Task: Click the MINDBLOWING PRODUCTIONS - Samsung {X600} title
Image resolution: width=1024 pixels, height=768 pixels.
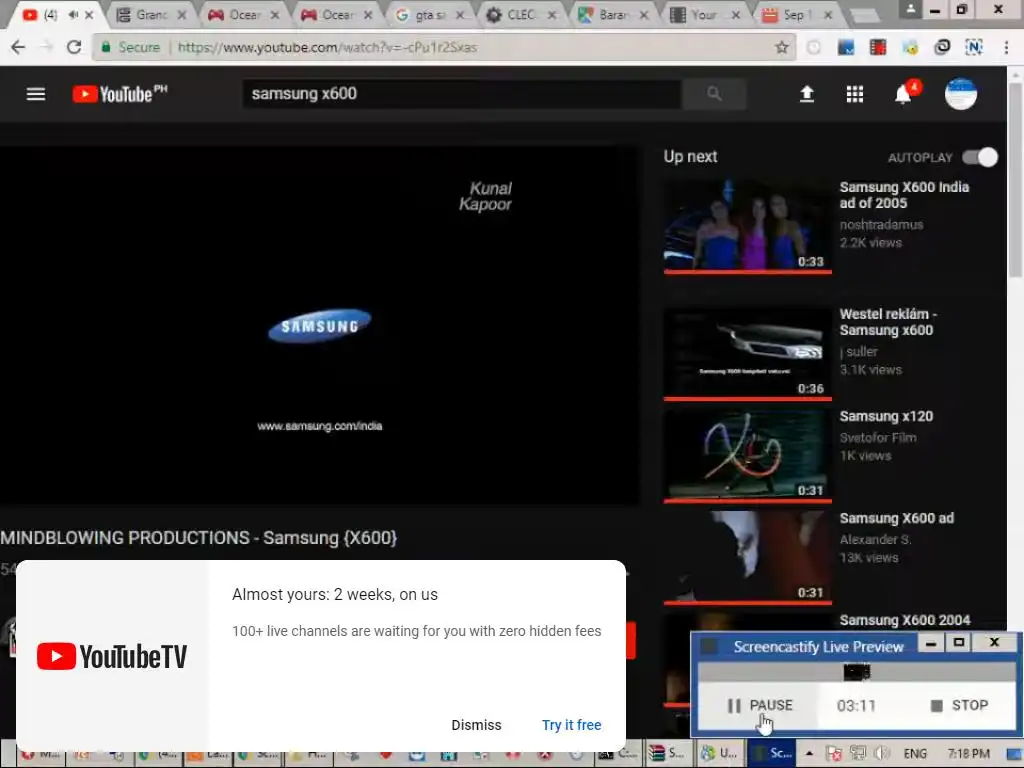Action: 199,538
